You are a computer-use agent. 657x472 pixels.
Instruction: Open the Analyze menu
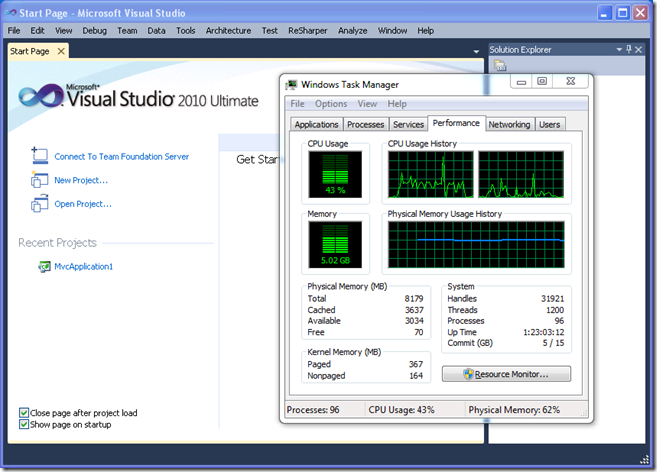(352, 31)
